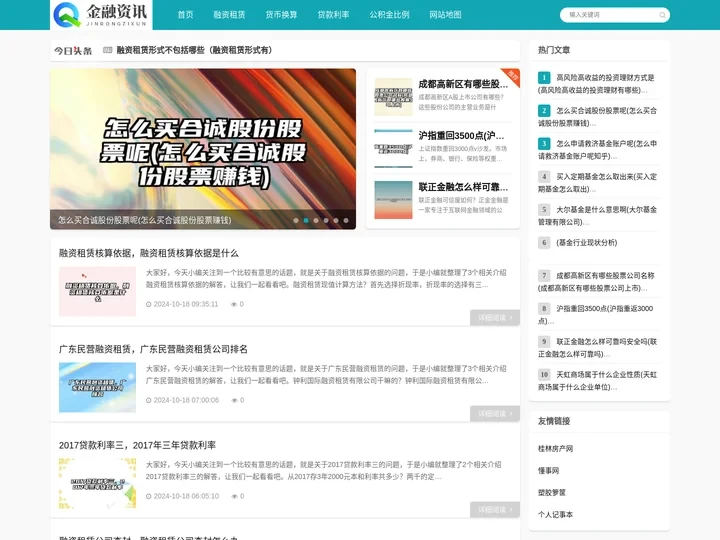Click the clock icon by 2024-10-18 09:35:11
The height and width of the screenshot is (540, 720).
point(148,304)
